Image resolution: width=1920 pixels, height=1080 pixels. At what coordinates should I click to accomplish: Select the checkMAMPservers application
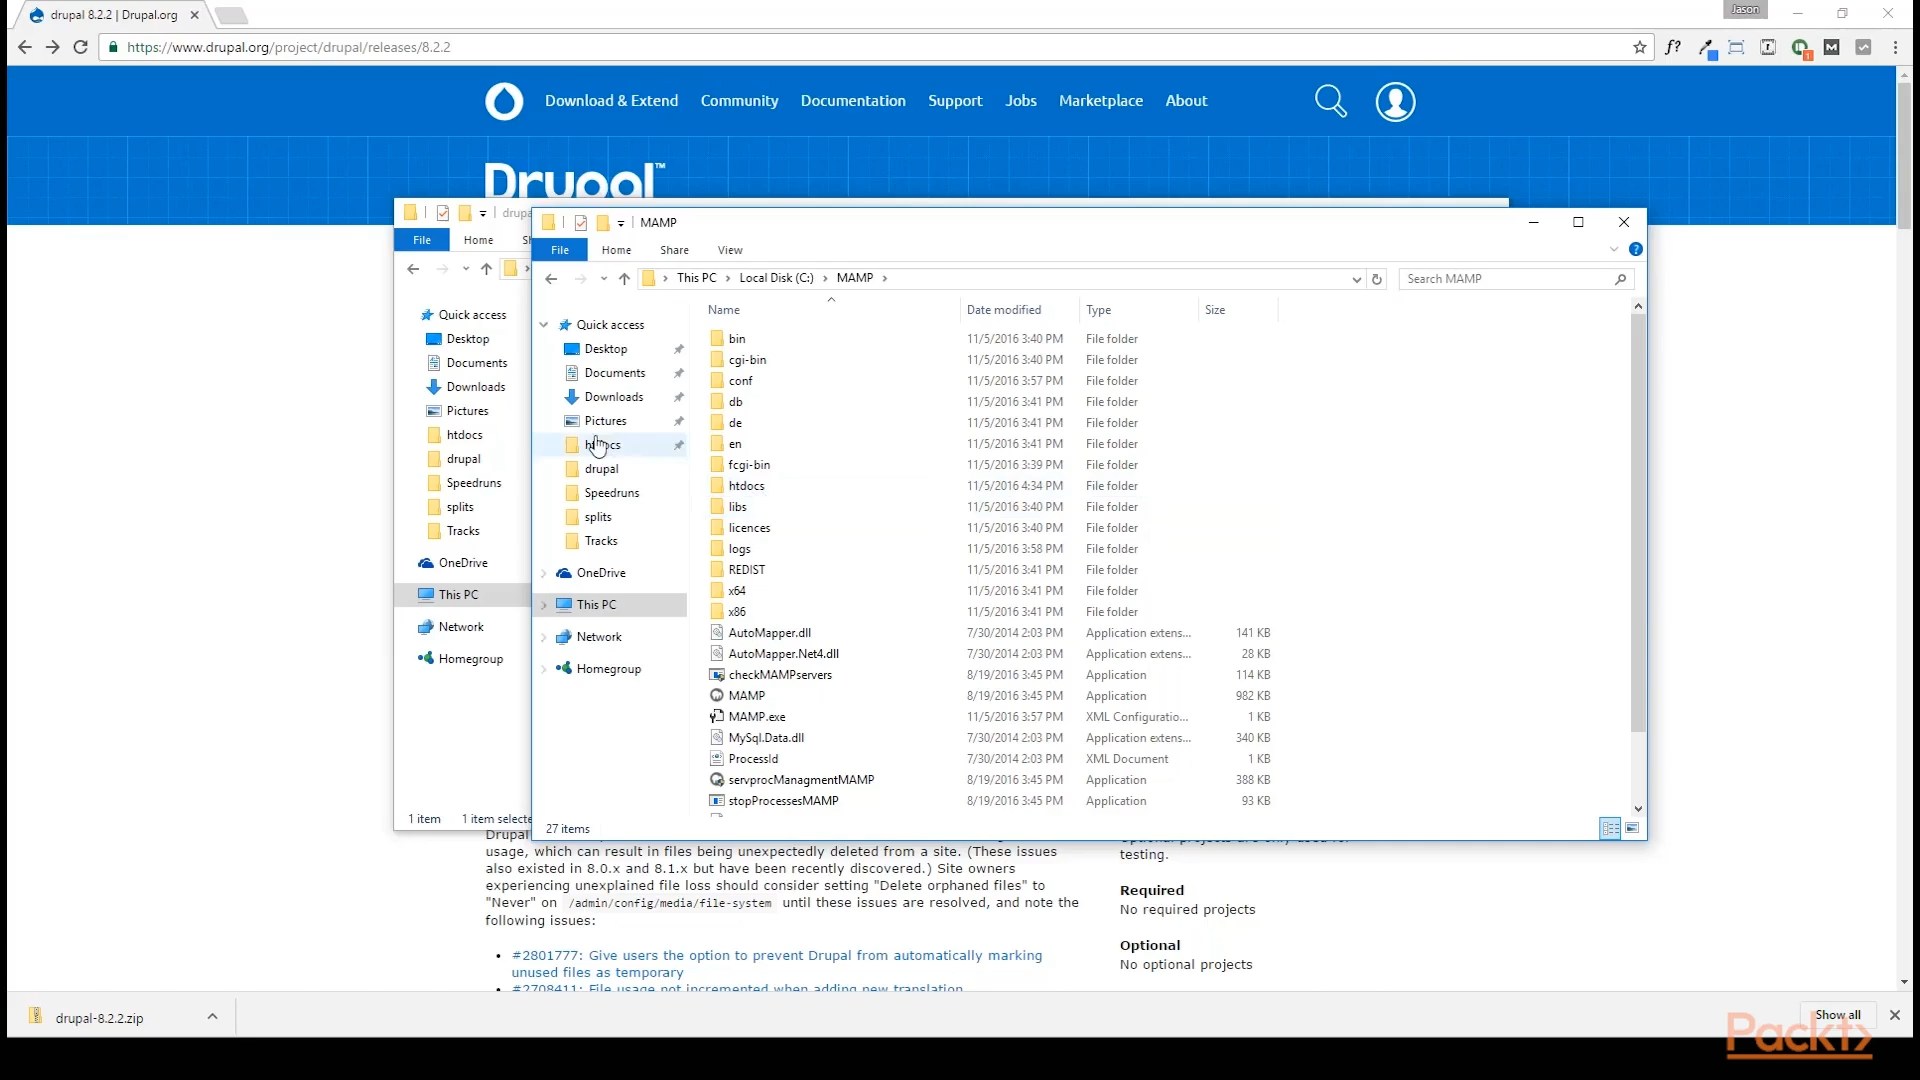pos(780,675)
